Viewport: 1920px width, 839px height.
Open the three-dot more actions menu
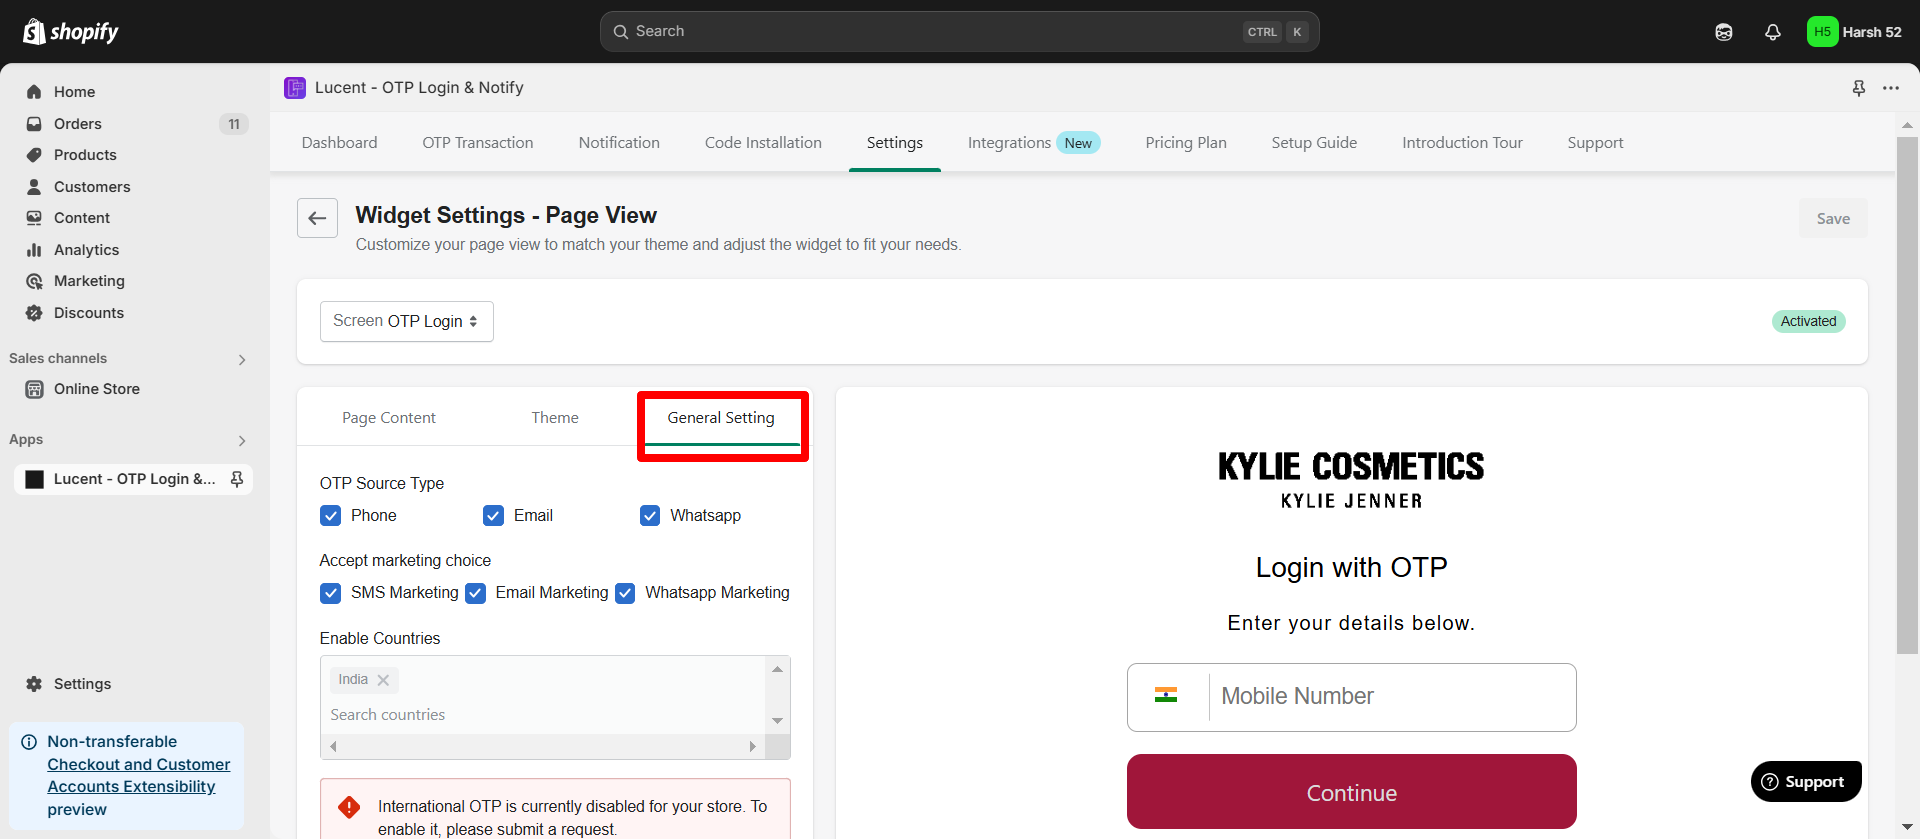(1891, 88)
